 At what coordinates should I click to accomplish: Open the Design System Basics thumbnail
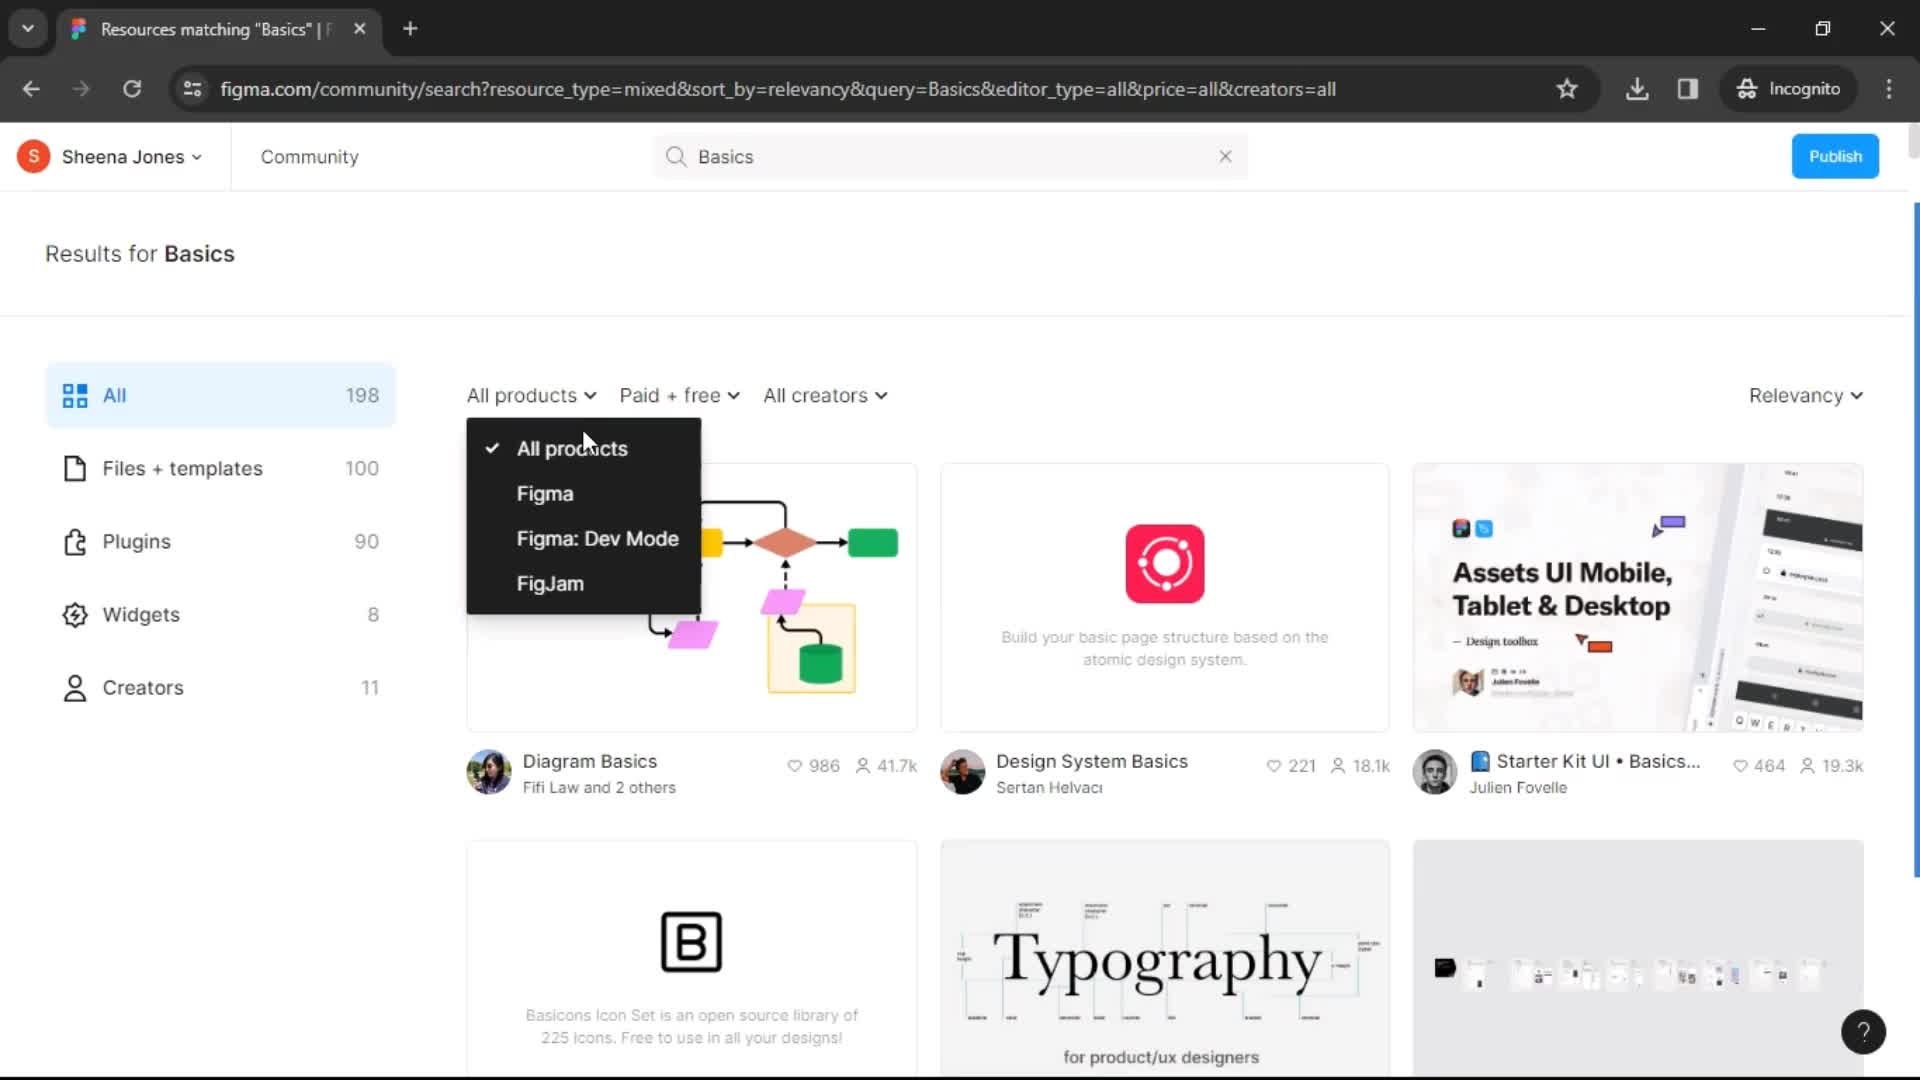pyautogui.click(x=1165, y=597)
